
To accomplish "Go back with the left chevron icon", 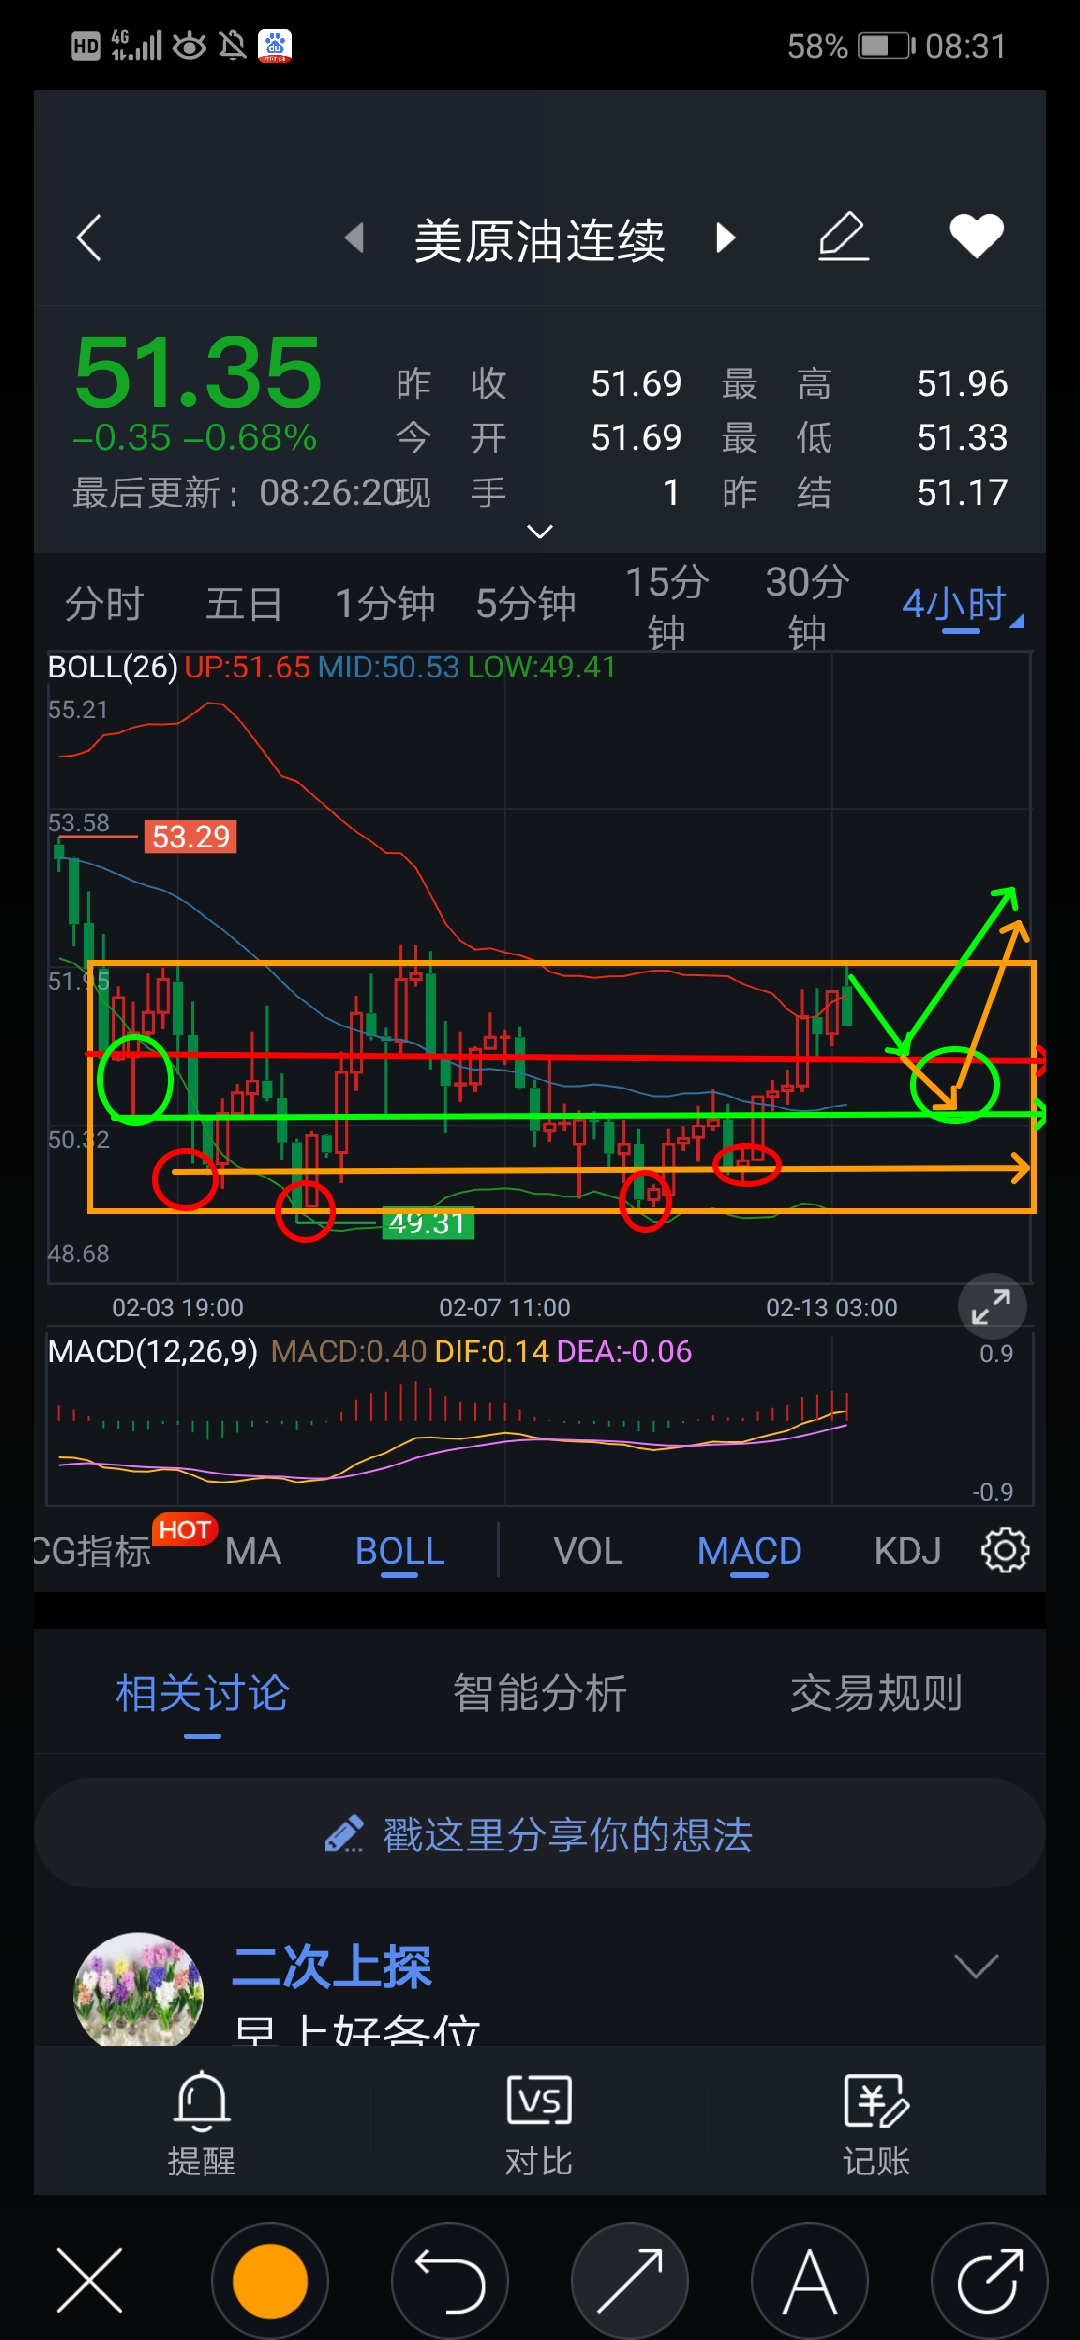I will (89, 238).
